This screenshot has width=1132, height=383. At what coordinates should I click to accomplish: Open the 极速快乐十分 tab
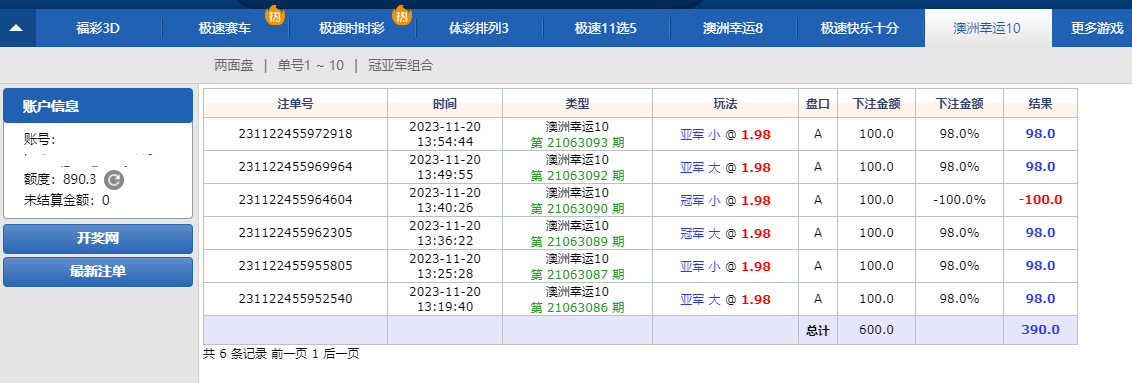tap(860, 29)
